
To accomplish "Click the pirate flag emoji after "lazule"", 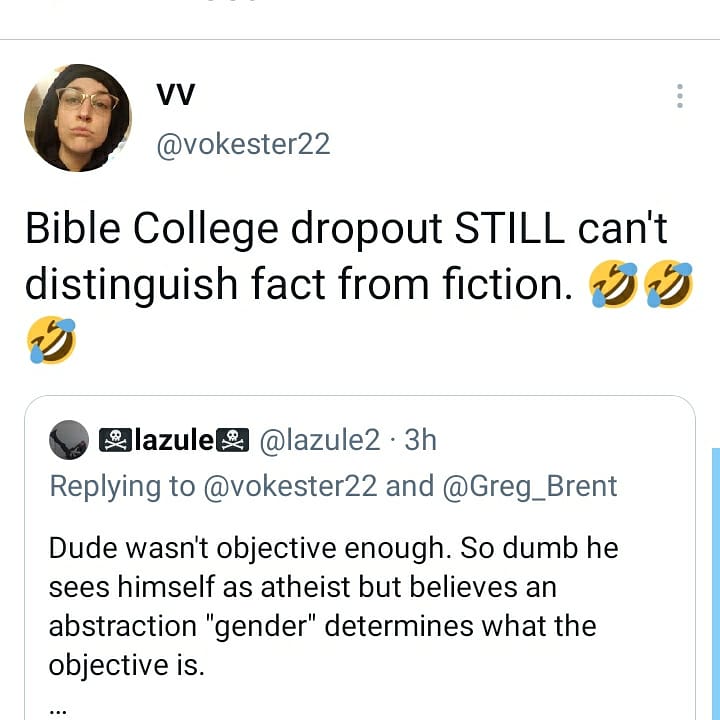I will [233, 439].
